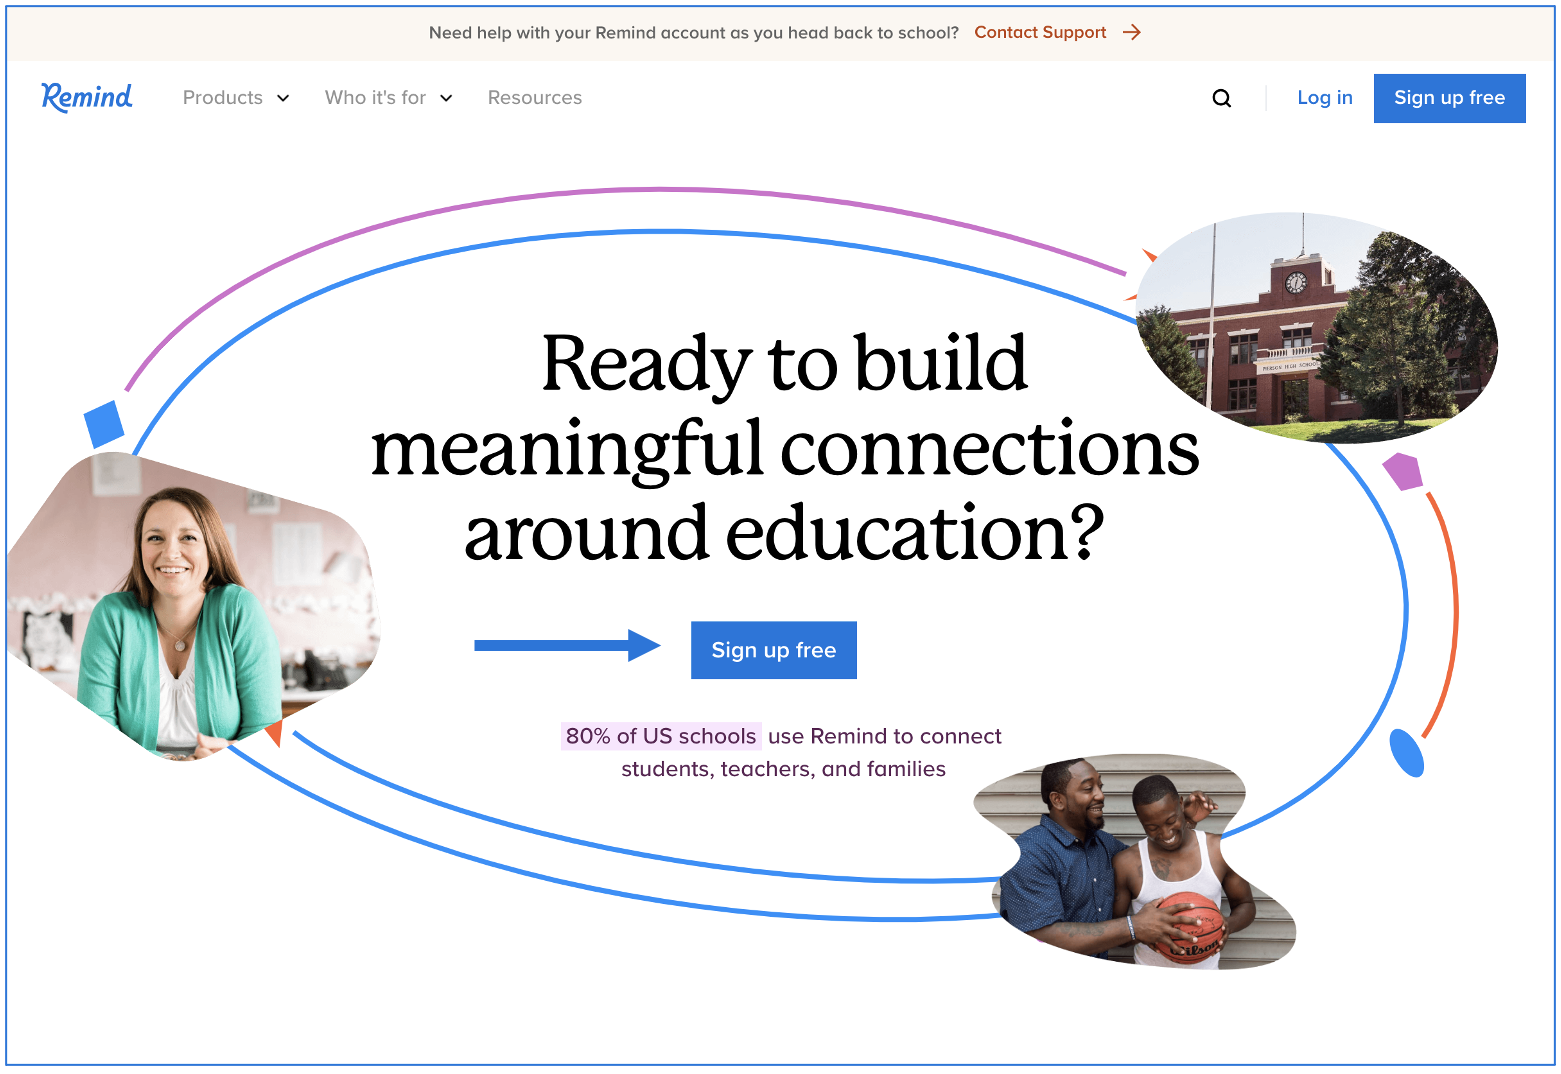Click the Log in link
The height and width of the screenshot is (1074, 1561).
tap(1324, 98)
